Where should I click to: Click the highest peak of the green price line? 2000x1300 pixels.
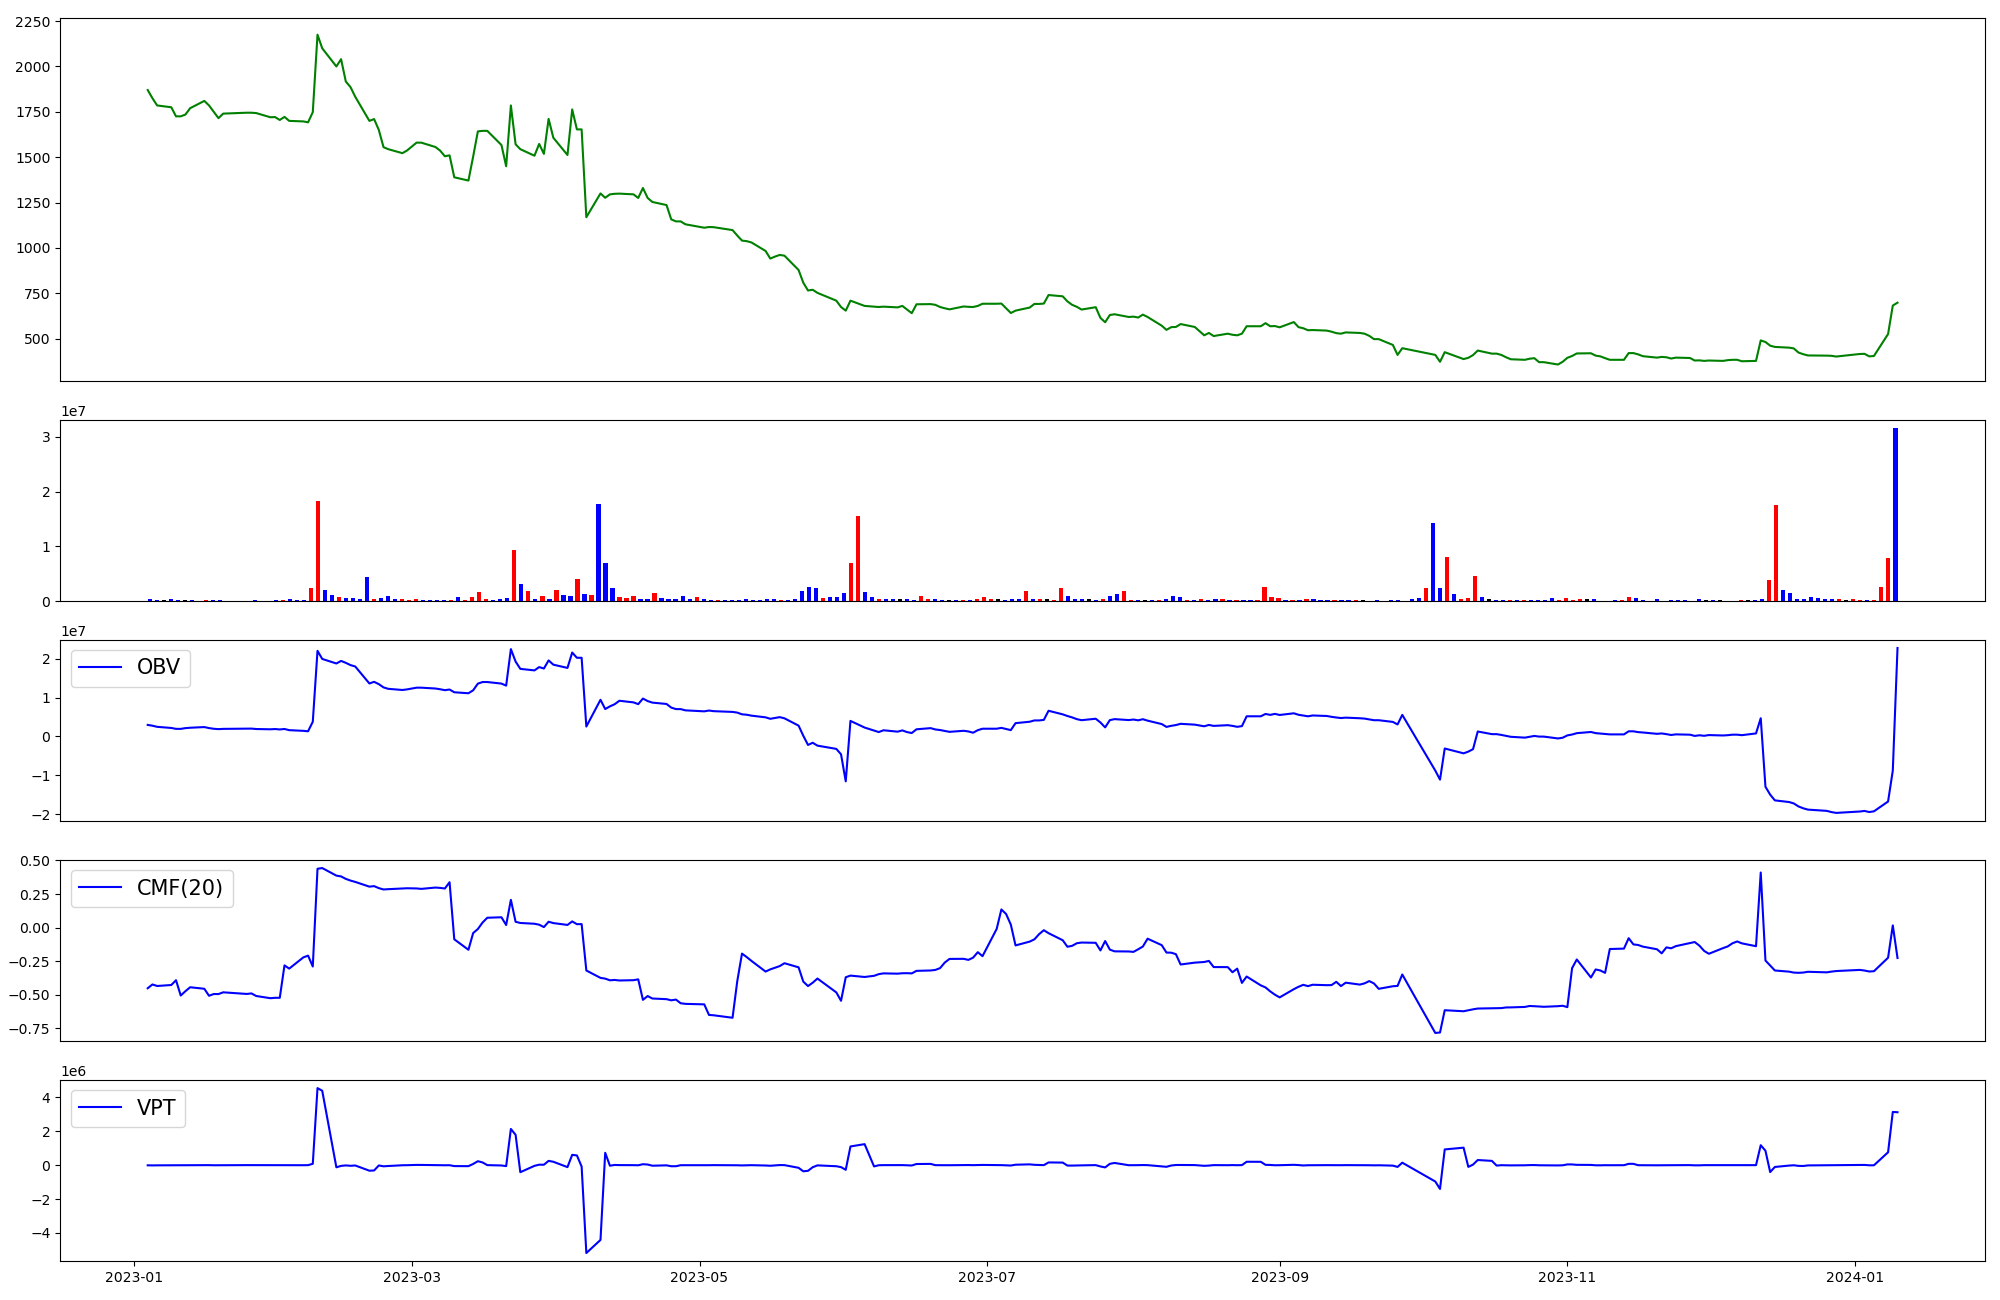tap(317, 36)
